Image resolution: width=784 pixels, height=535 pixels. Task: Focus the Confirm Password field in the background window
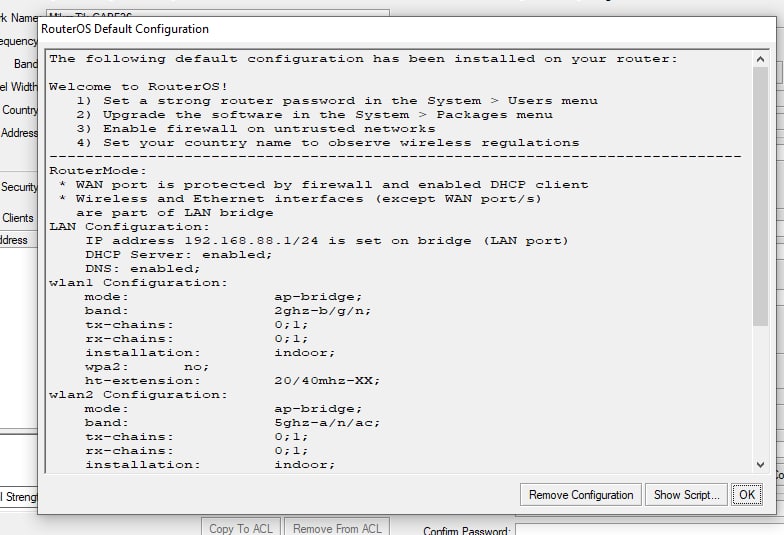pyautogui.click(x=649, y=530)
